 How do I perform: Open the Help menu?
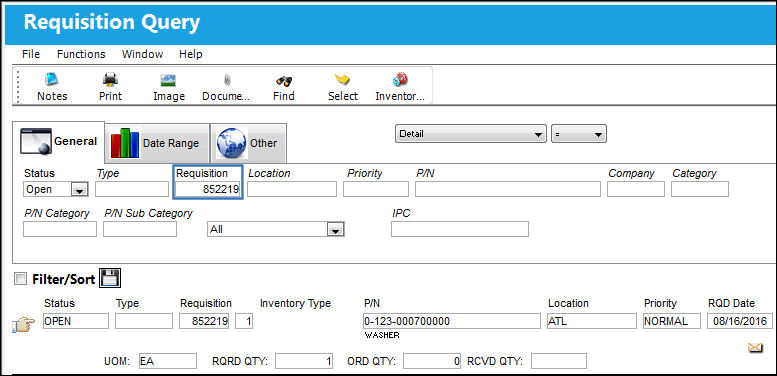pos(191,54)
